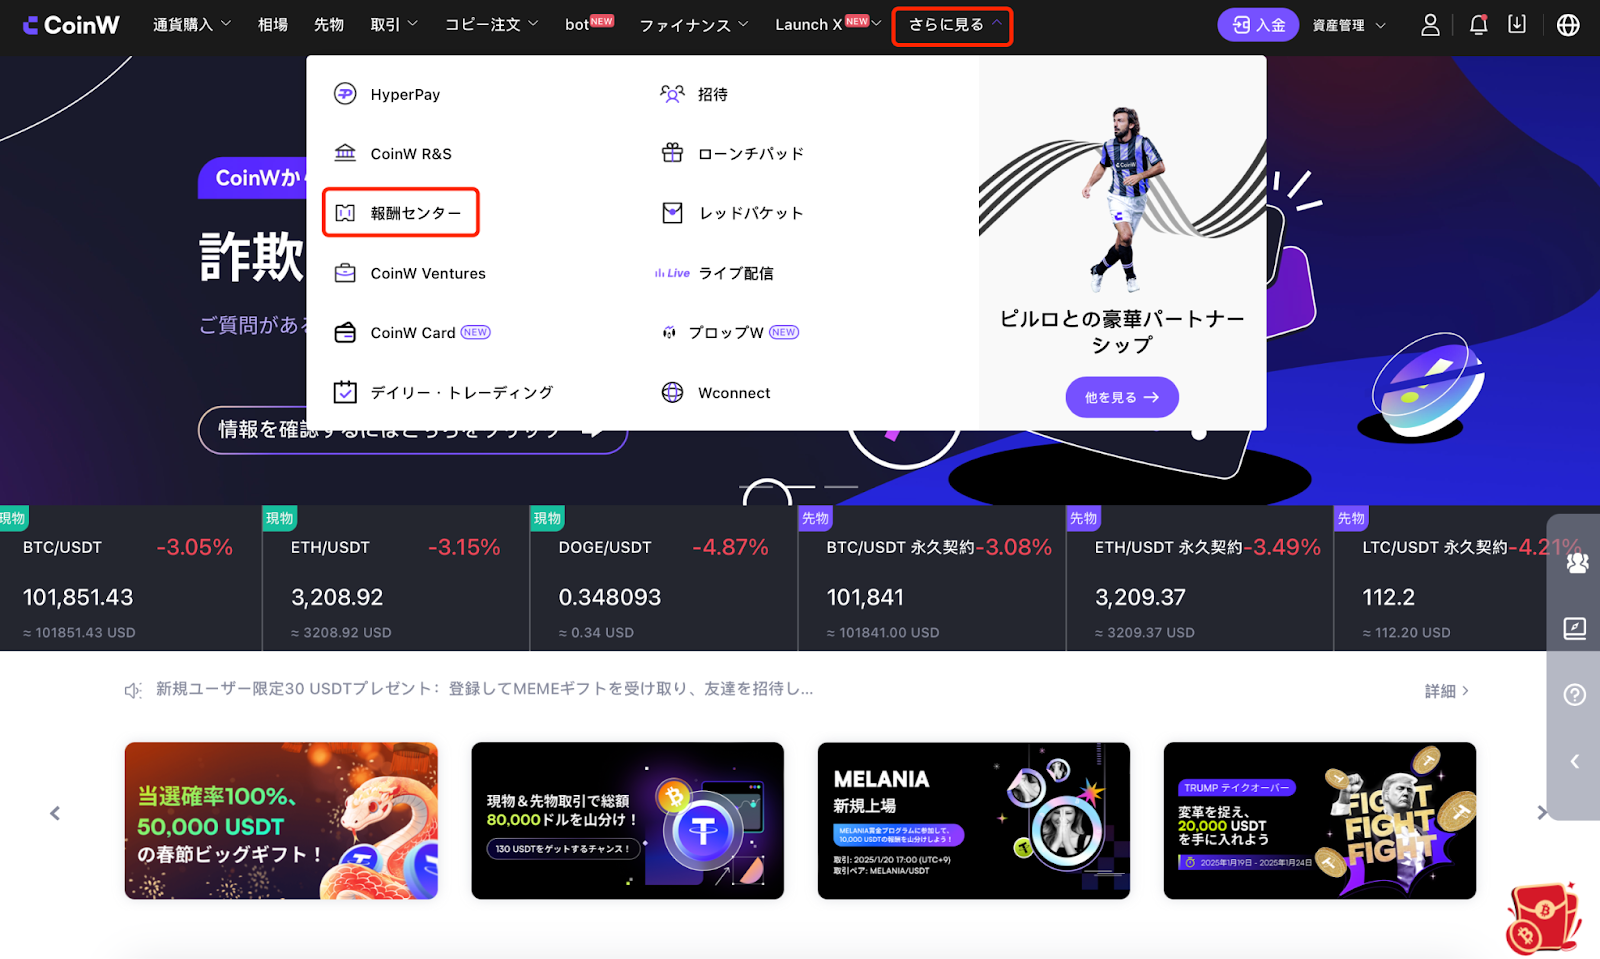Open the language globe icon
Viewport: 1600px width, 959px height.
click(x=1568, y=25)
